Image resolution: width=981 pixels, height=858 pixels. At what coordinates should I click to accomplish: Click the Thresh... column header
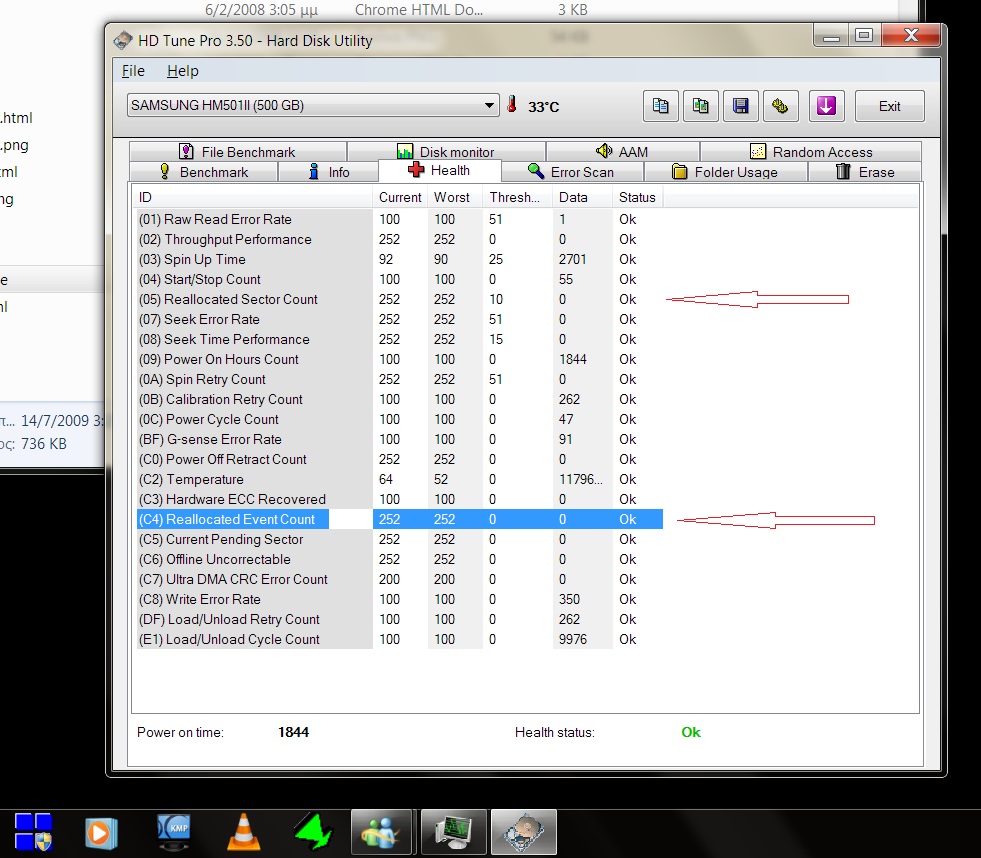(x=517, y=197)
